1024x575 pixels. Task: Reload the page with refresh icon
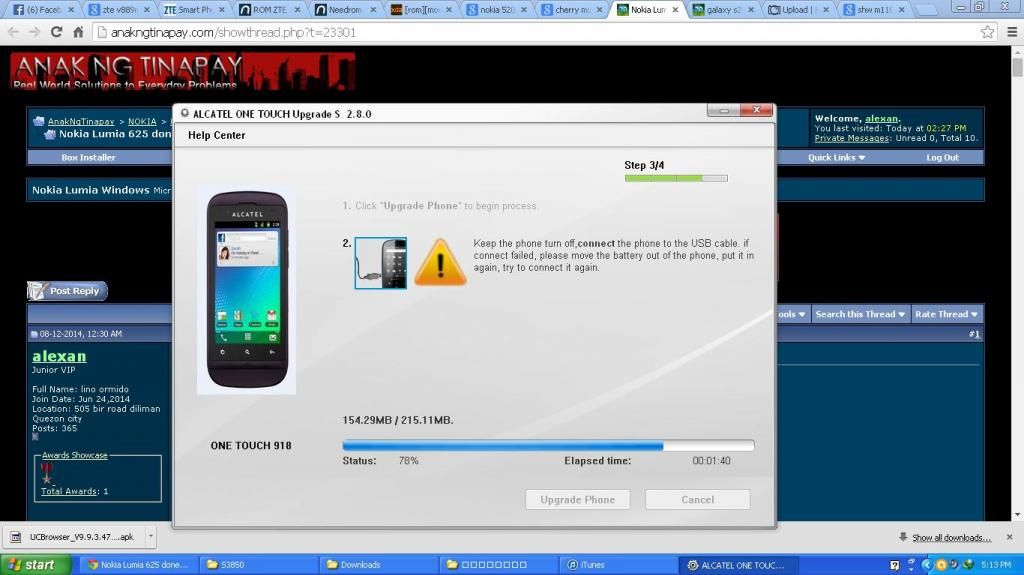point(57,32)
